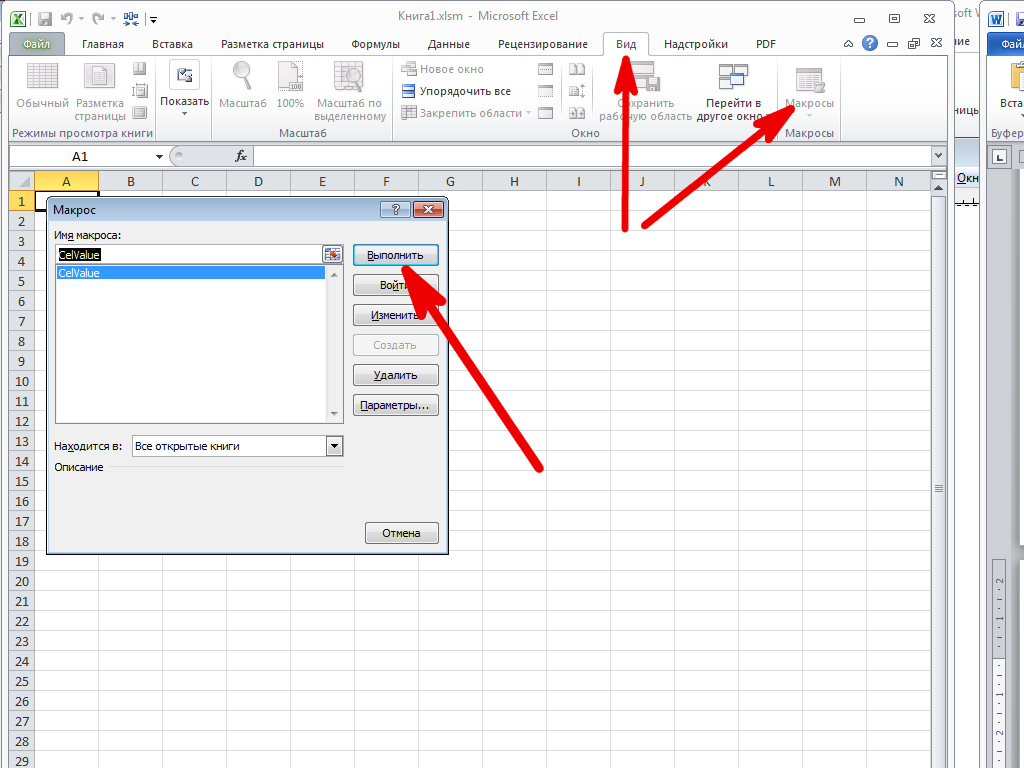Click the Войти button in Макрос dialog

[396, 285]
